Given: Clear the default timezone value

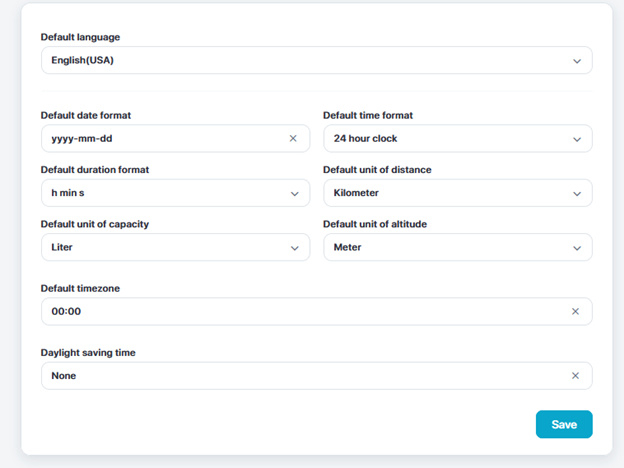Looking at the screenshot, I should pyautogui.click(x=575, y=311).
